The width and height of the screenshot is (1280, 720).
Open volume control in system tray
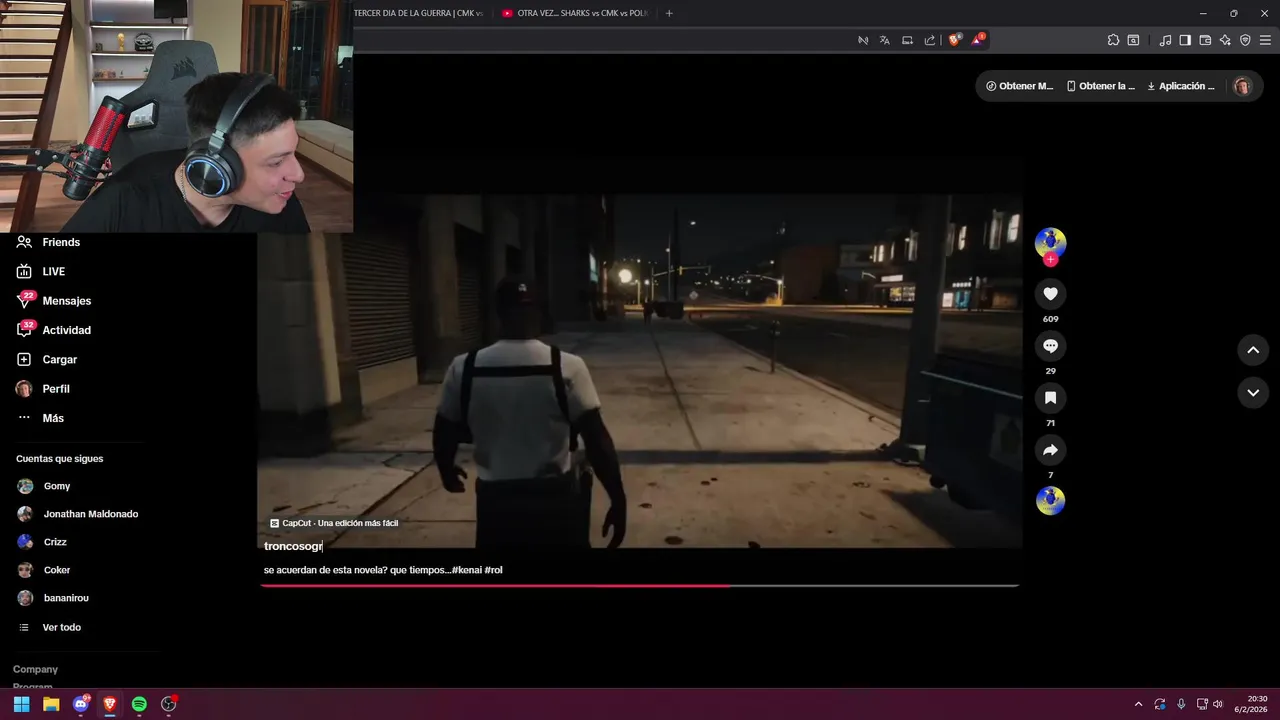(1218, 704)
